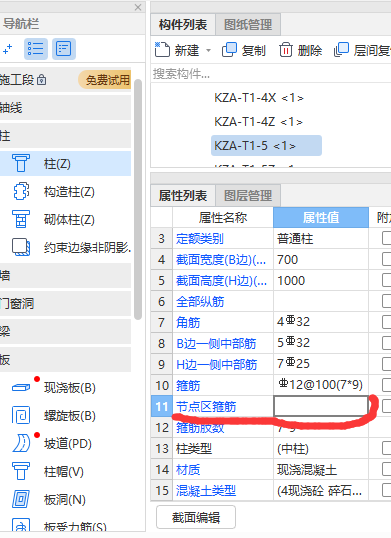Select the 坡道(PD) ramp icon

coord(21,443)
